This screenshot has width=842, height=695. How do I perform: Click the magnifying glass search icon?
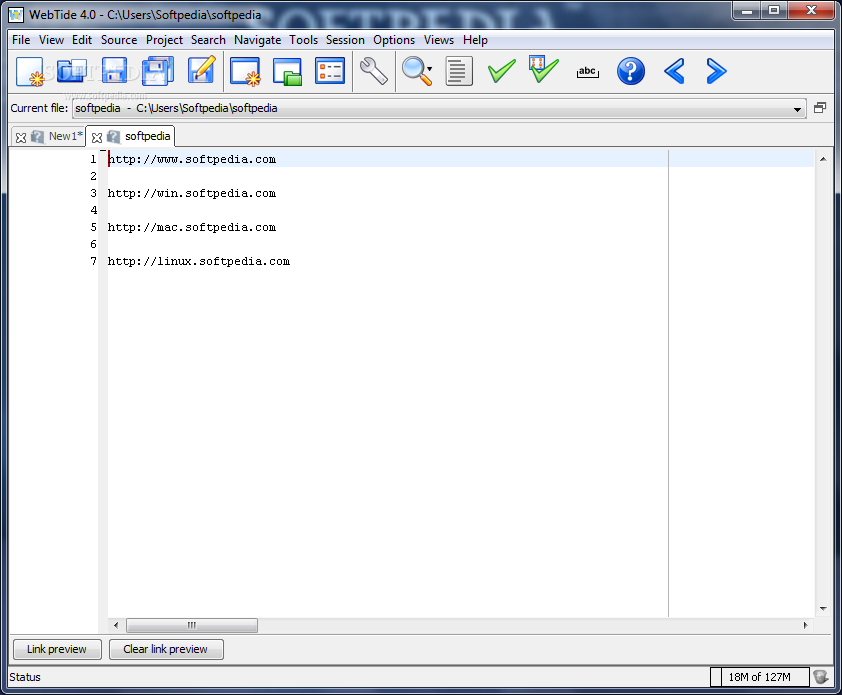415,71
